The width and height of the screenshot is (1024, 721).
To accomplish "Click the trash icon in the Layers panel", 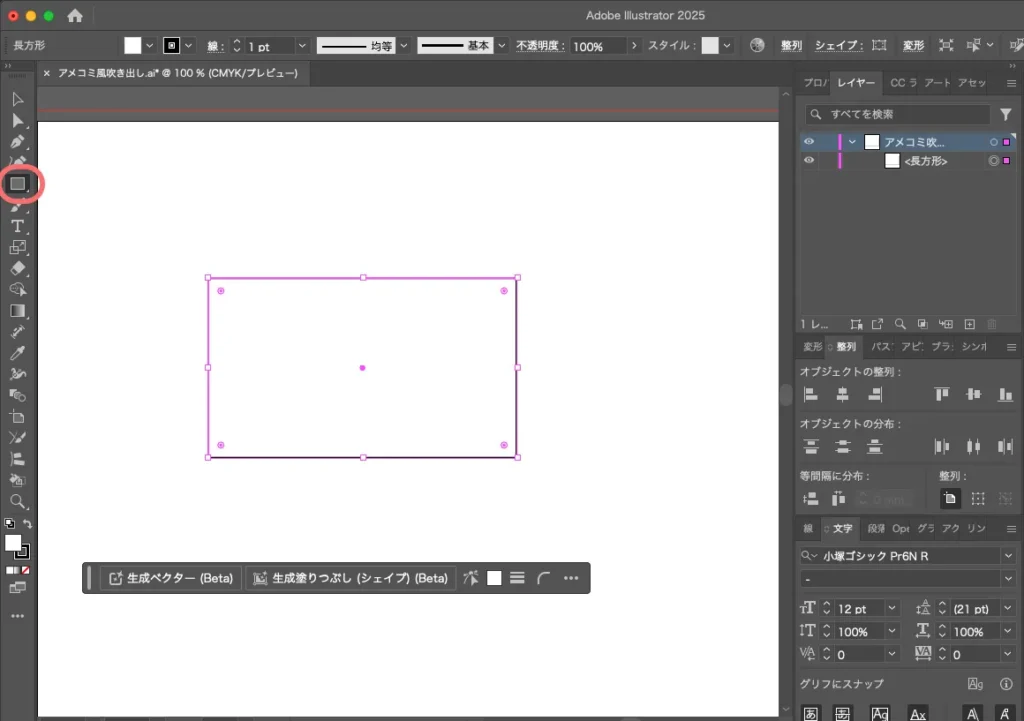I will click(991, 324).
